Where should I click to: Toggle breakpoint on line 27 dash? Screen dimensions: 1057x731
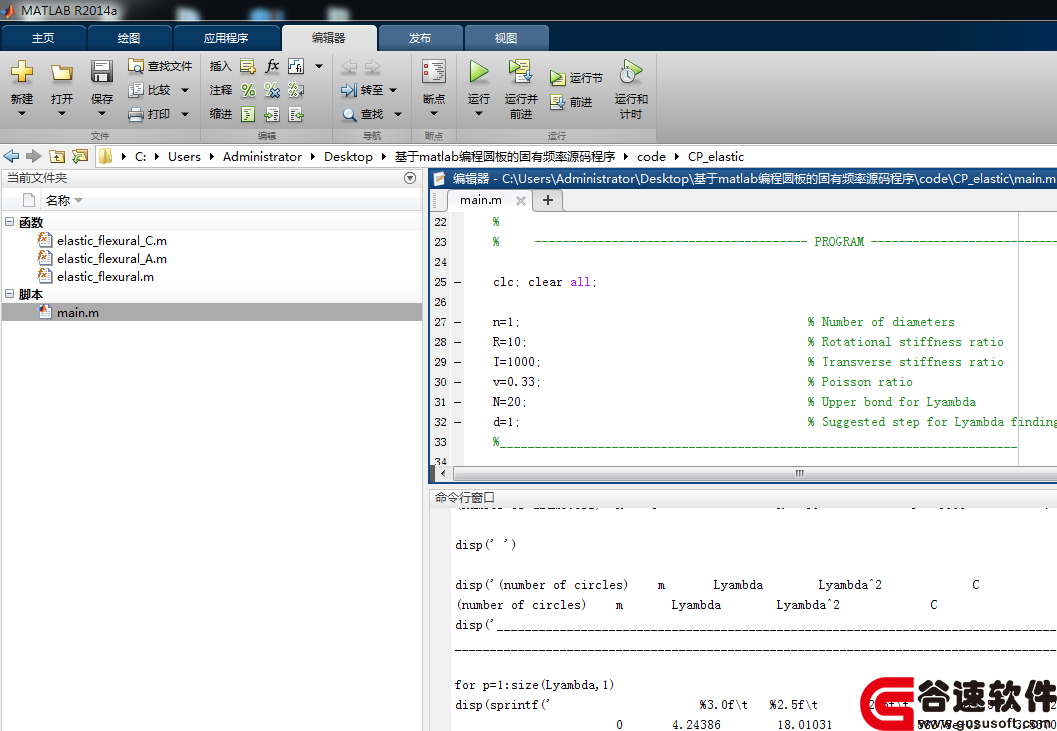click(x=458, y=322)
